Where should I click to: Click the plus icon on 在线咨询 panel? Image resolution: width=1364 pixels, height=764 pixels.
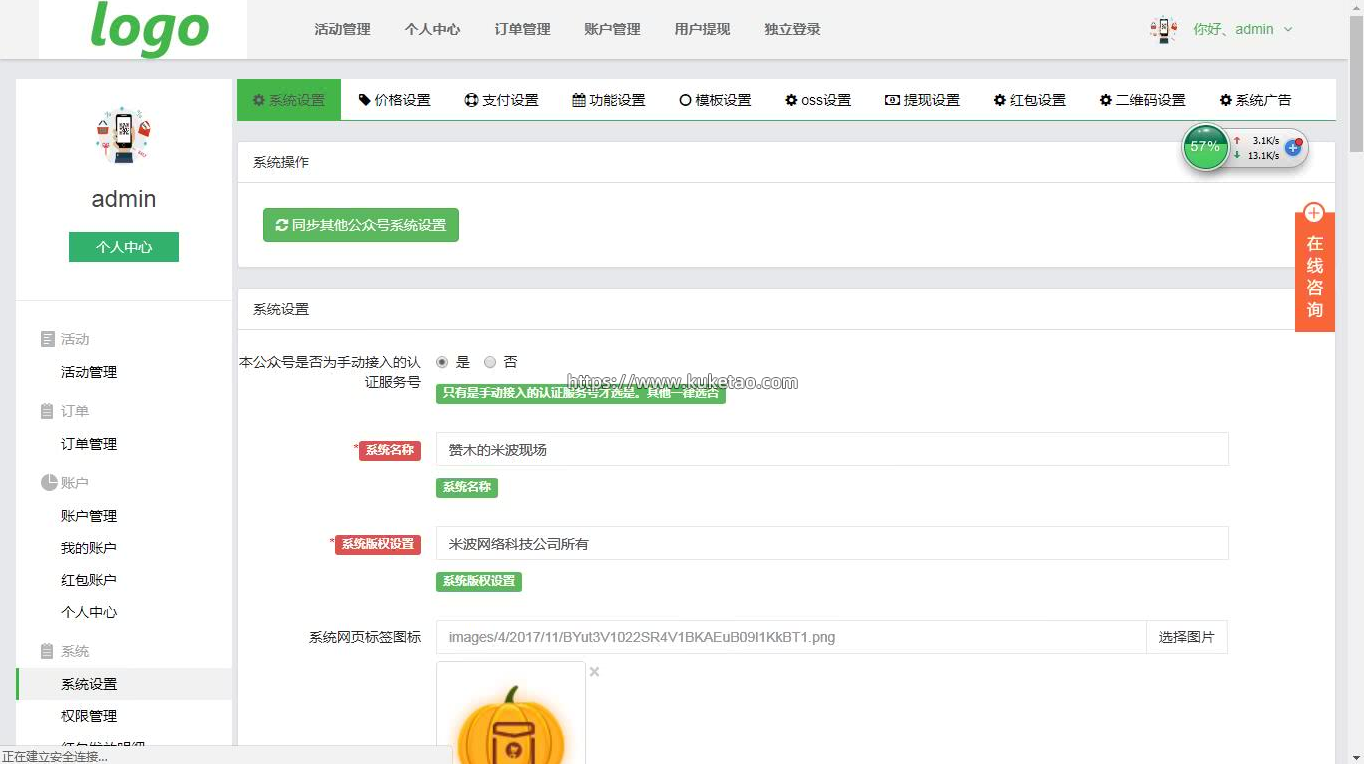(x=1314, y=213)
